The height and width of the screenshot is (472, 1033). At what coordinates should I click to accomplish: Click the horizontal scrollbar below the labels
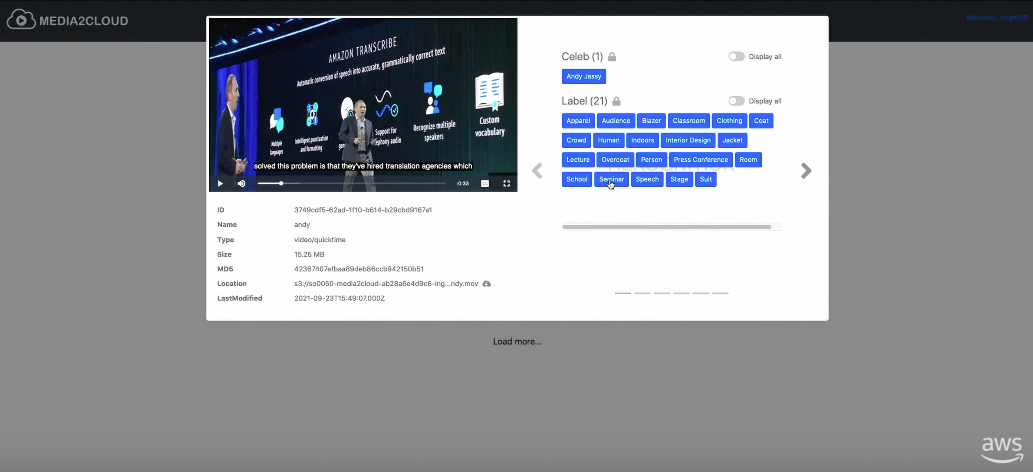[666, 227]
